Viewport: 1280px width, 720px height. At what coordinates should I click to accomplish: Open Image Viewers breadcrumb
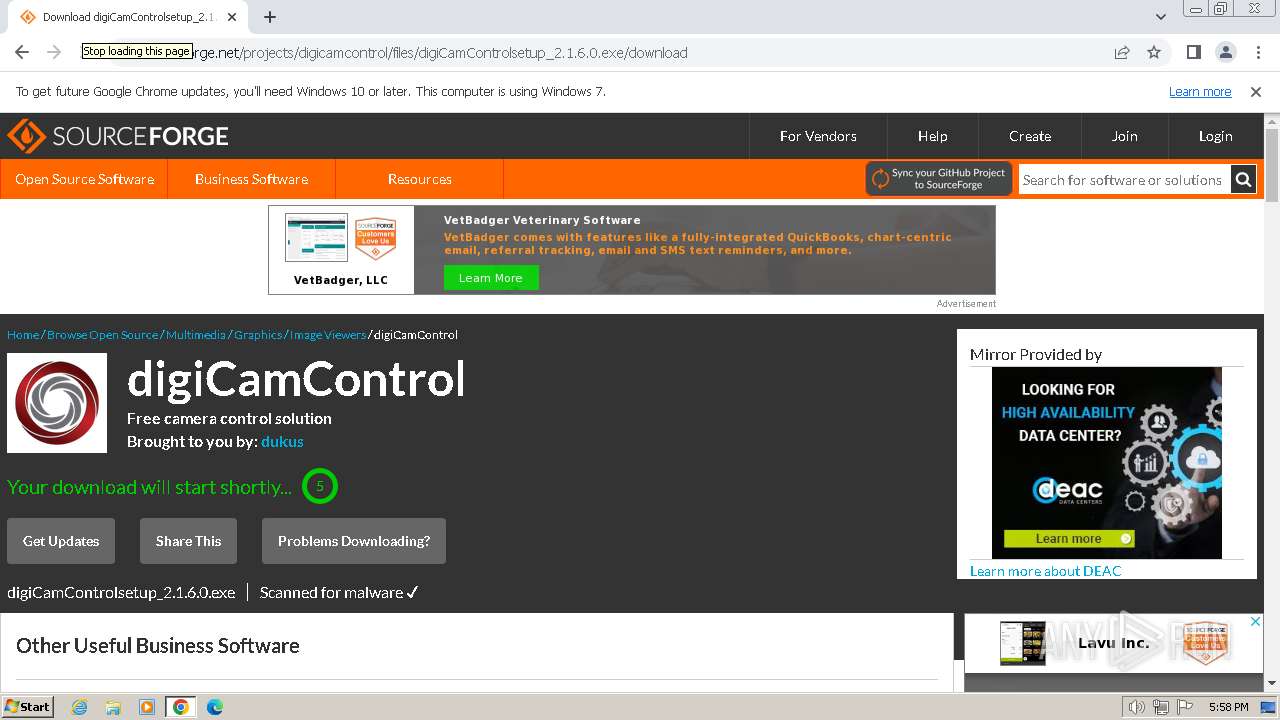click(328, 334)
